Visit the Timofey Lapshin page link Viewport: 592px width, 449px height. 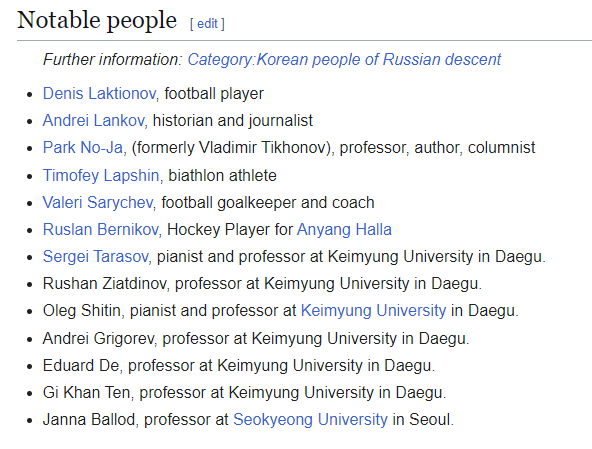click(x=101, y=175)
